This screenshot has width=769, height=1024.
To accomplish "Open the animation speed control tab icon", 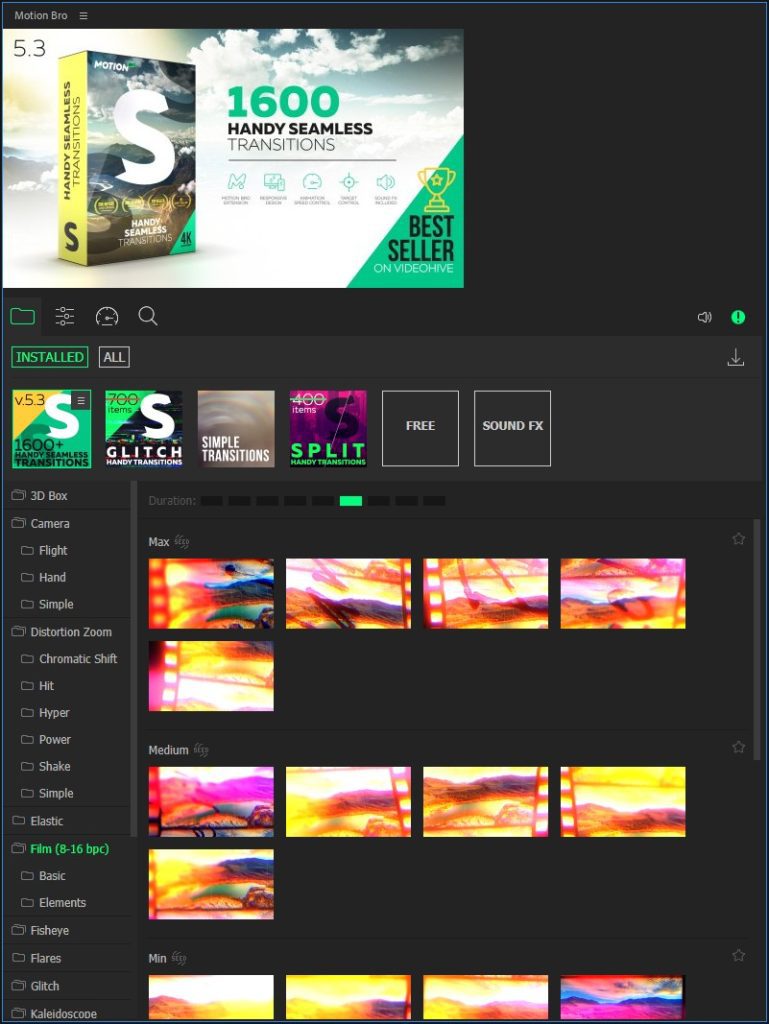I will (x=107, y=316).
